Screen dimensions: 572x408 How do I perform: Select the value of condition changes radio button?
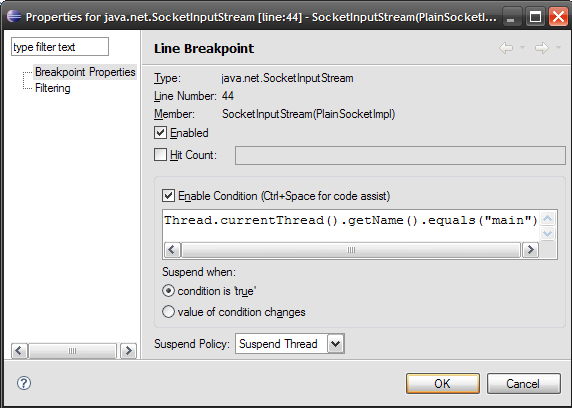[x=168, y=312]
